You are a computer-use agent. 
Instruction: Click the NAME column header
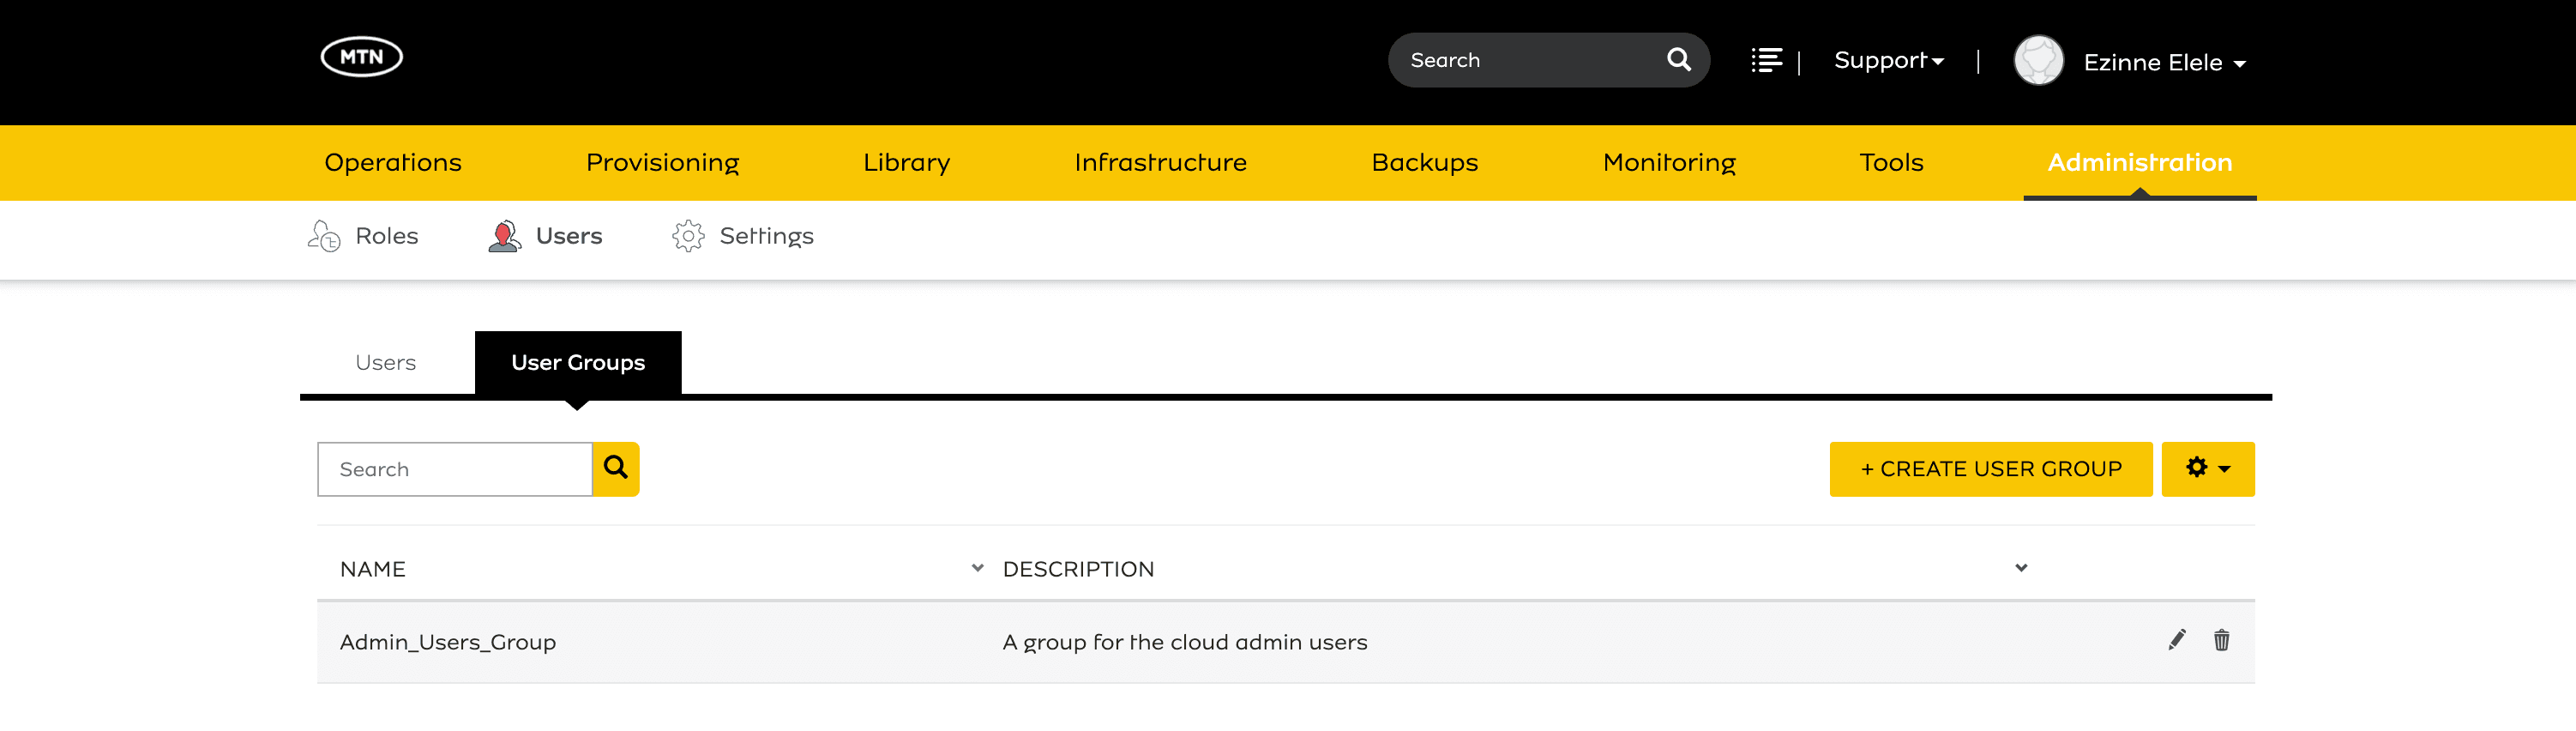(372, 569)
